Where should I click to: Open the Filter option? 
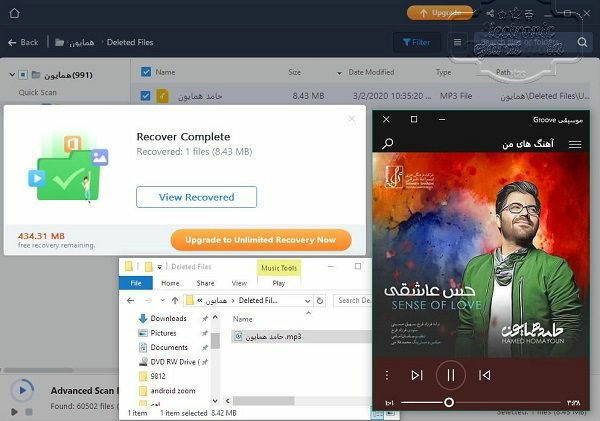[x=417, y=42]
